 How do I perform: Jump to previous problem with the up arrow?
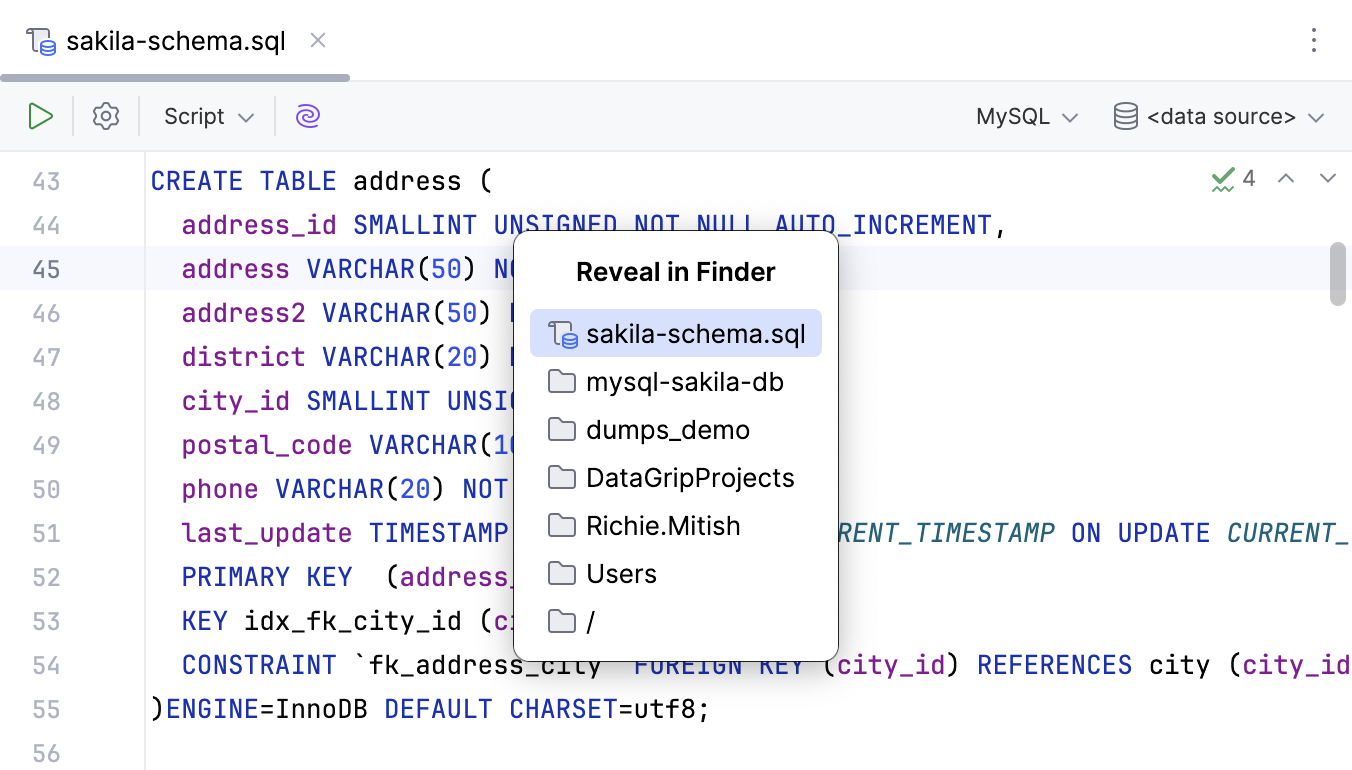coord(1286,178)
